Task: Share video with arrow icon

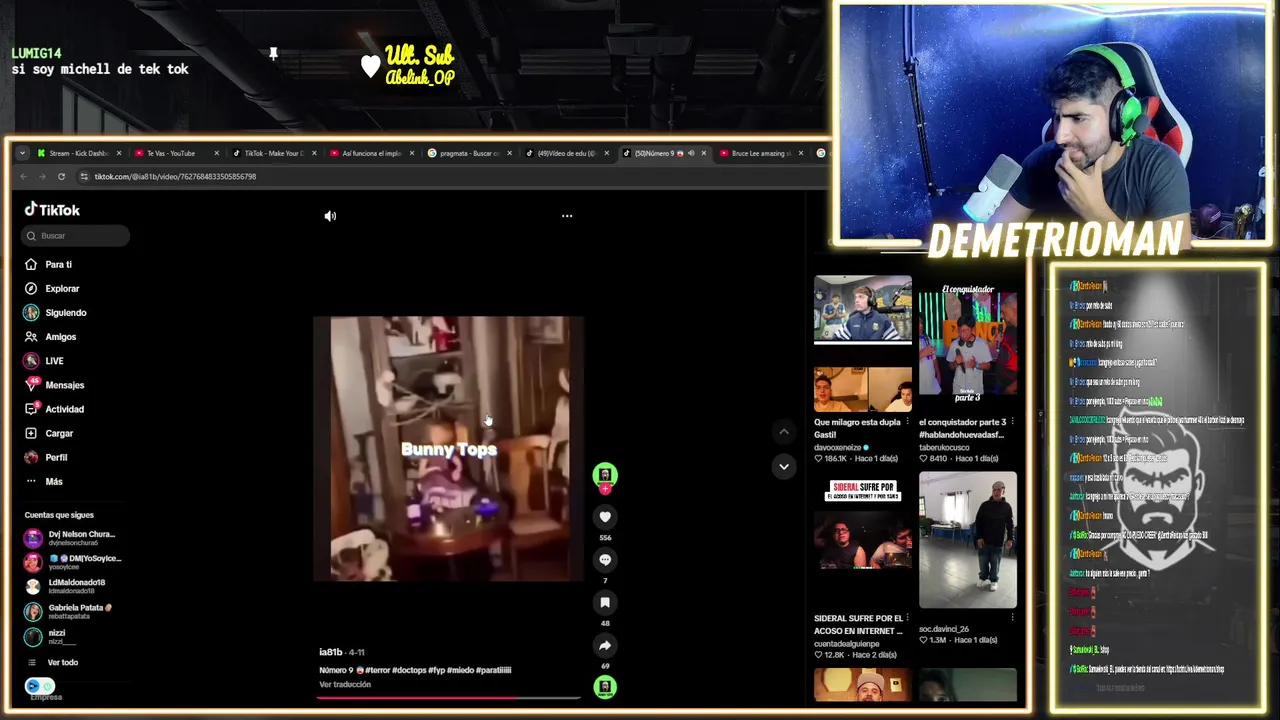Action: click(605, 645)
